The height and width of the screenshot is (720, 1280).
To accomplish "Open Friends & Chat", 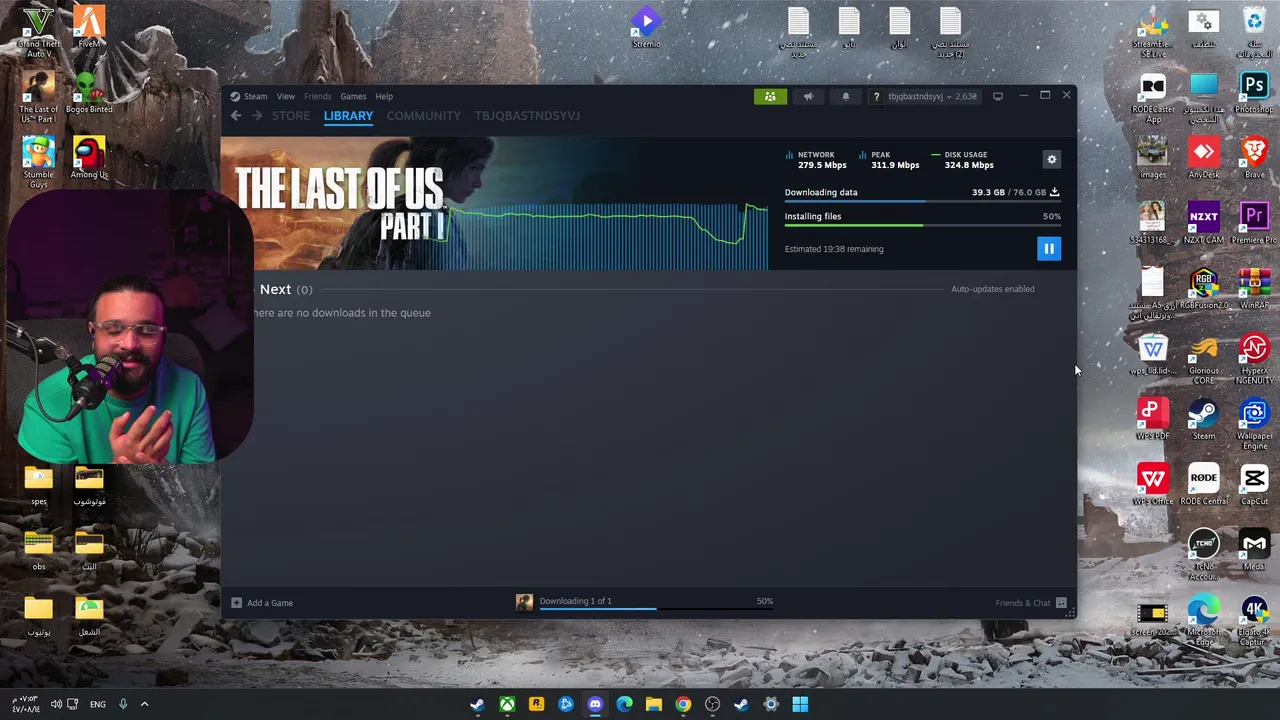I will pos(1031,603).
